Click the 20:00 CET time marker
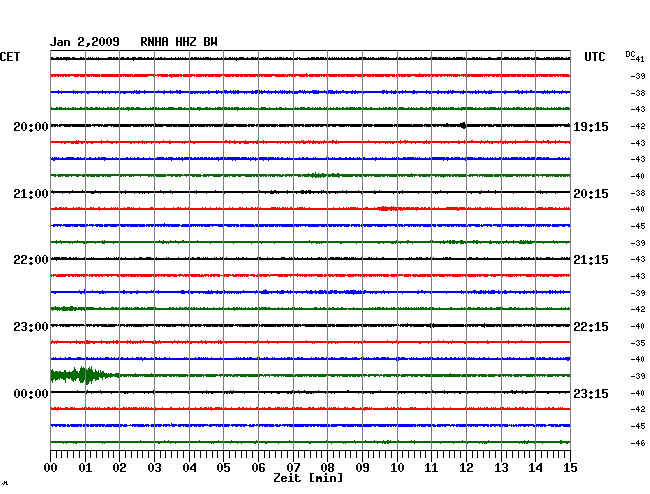This screenshot has height=494, width=650. 31,127
